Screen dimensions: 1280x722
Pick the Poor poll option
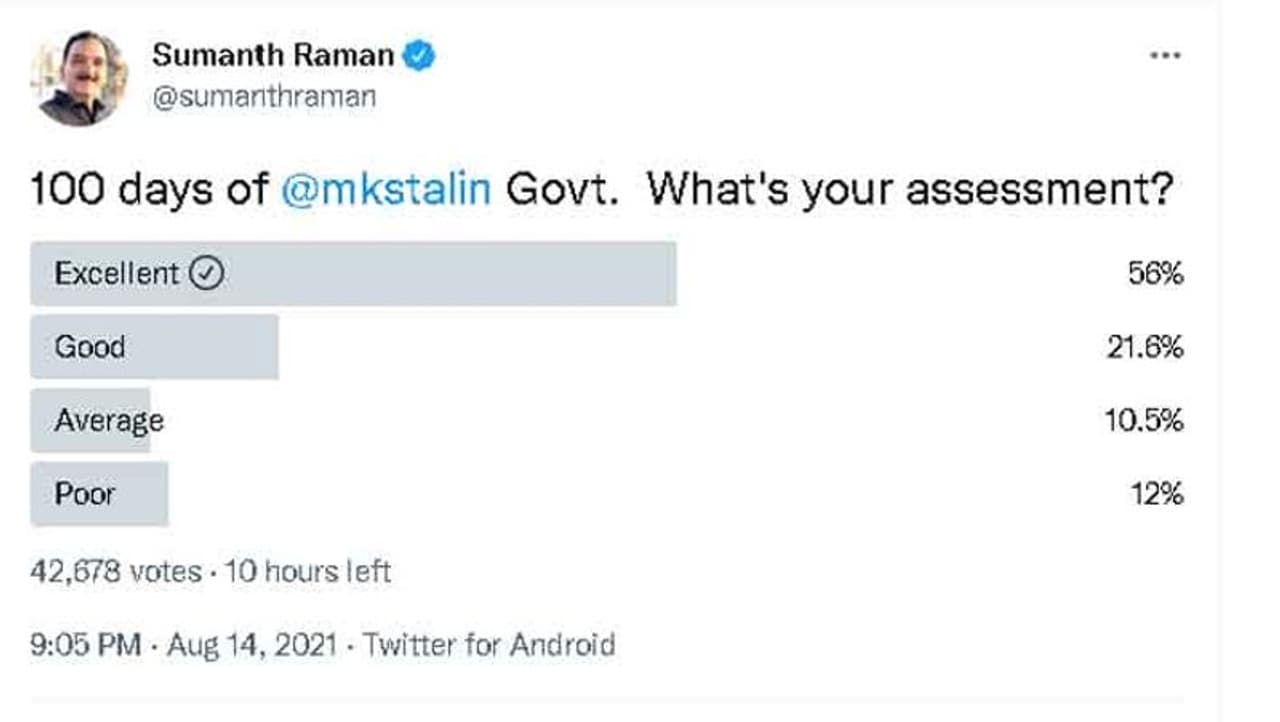(x=85, y=494)
